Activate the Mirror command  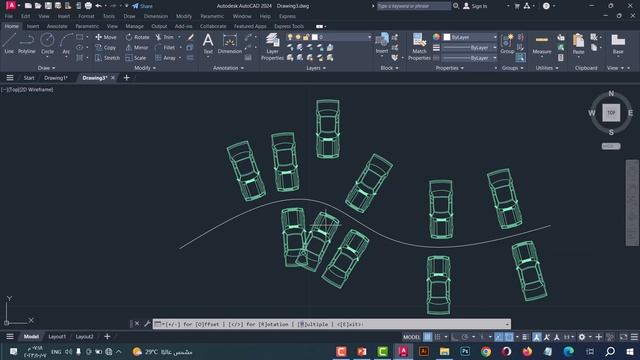pyautogui.click(x=137, y=47)
